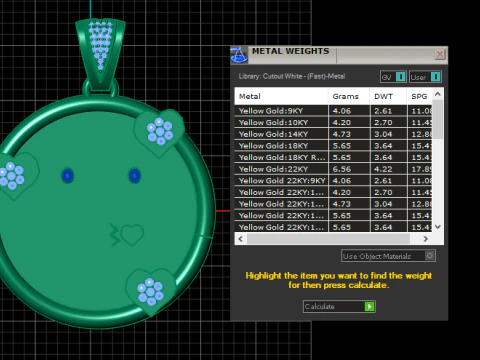Select the engraved heart kiss mouth
The image size is (480, 360).
click(x=127, y=234)
